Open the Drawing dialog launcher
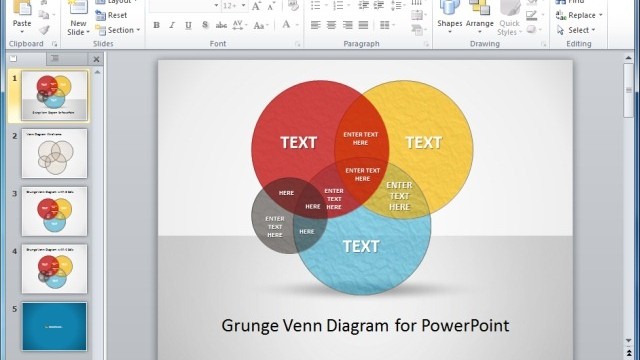640x360 pixels. click(543, 44)
